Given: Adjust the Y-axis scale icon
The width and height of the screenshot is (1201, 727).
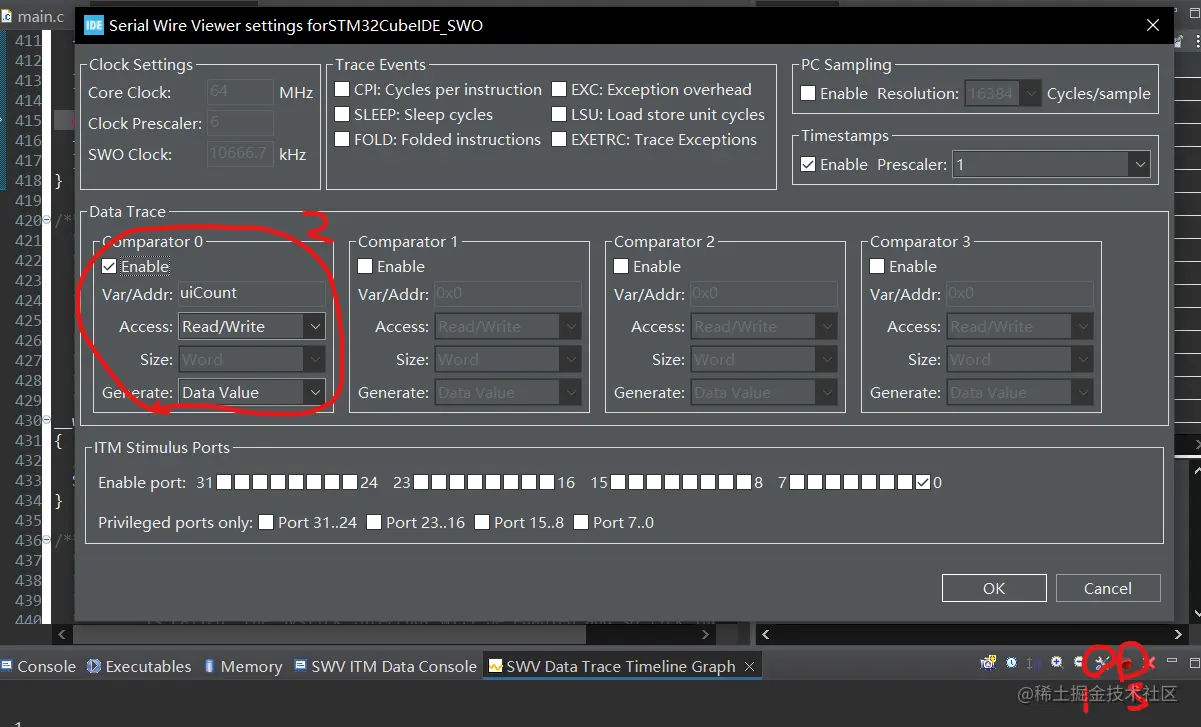Looking at the screenshot, I should pos(1033,663).
